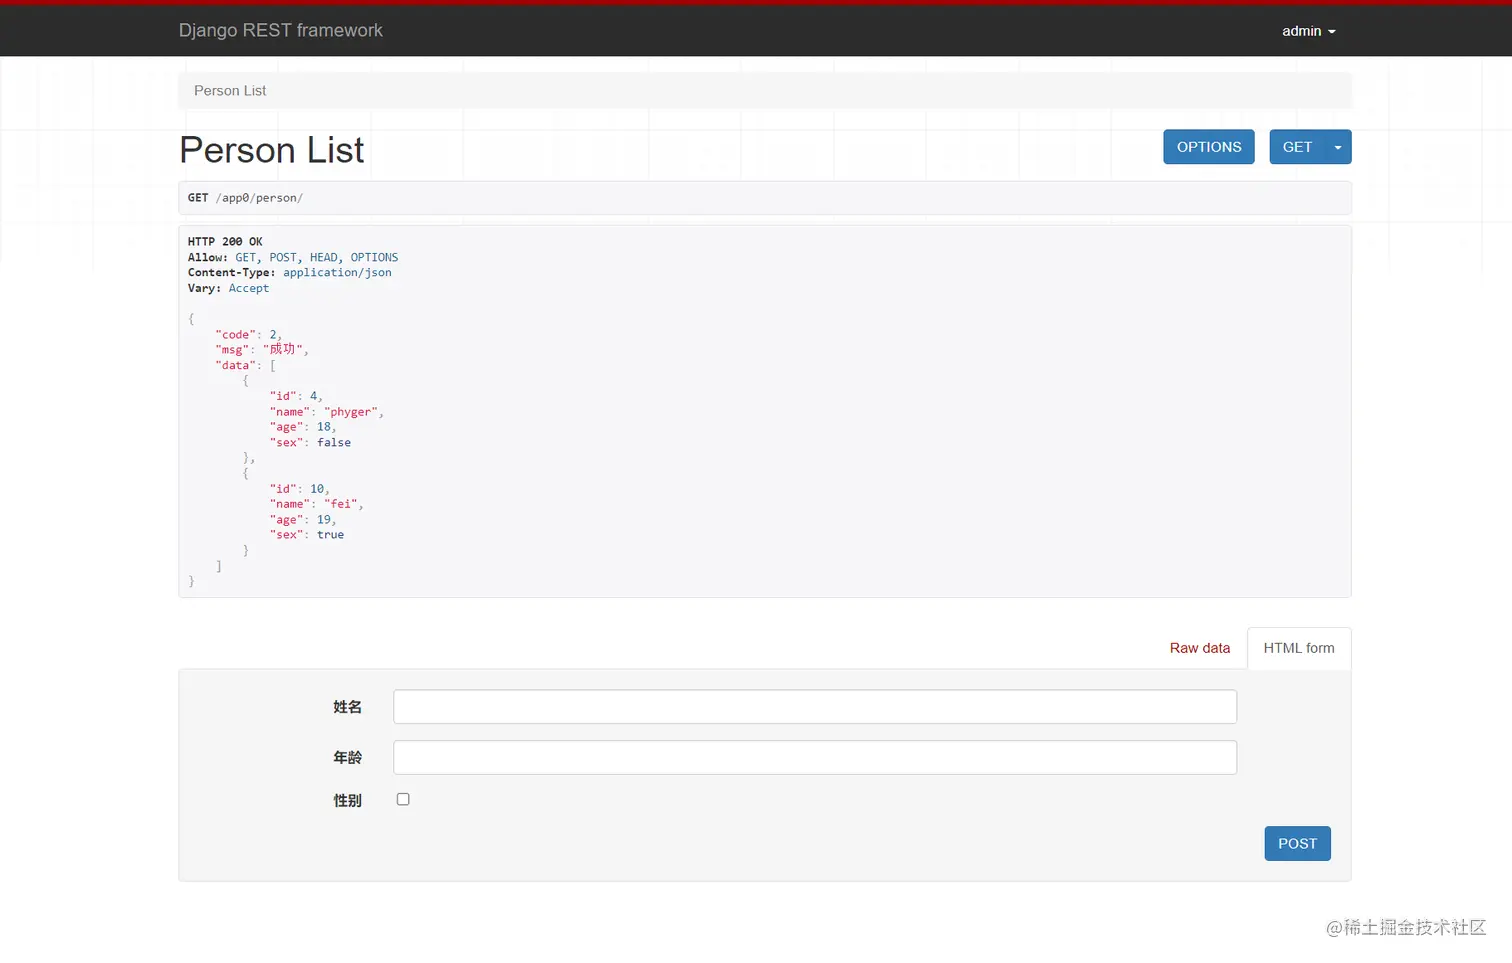
Task: Toggle the 性别 checkbox
Action: (403, 799)
